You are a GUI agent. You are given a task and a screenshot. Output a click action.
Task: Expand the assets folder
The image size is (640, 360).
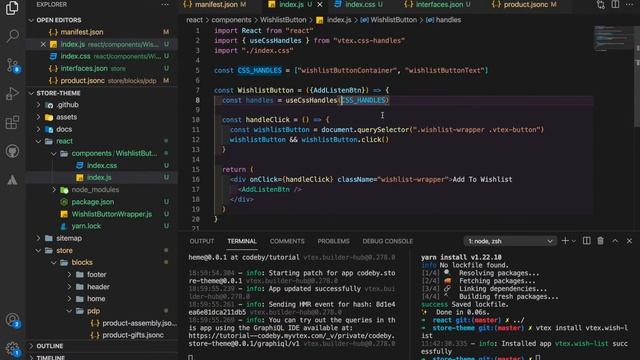pyautogui.click(x=102, y=117)
